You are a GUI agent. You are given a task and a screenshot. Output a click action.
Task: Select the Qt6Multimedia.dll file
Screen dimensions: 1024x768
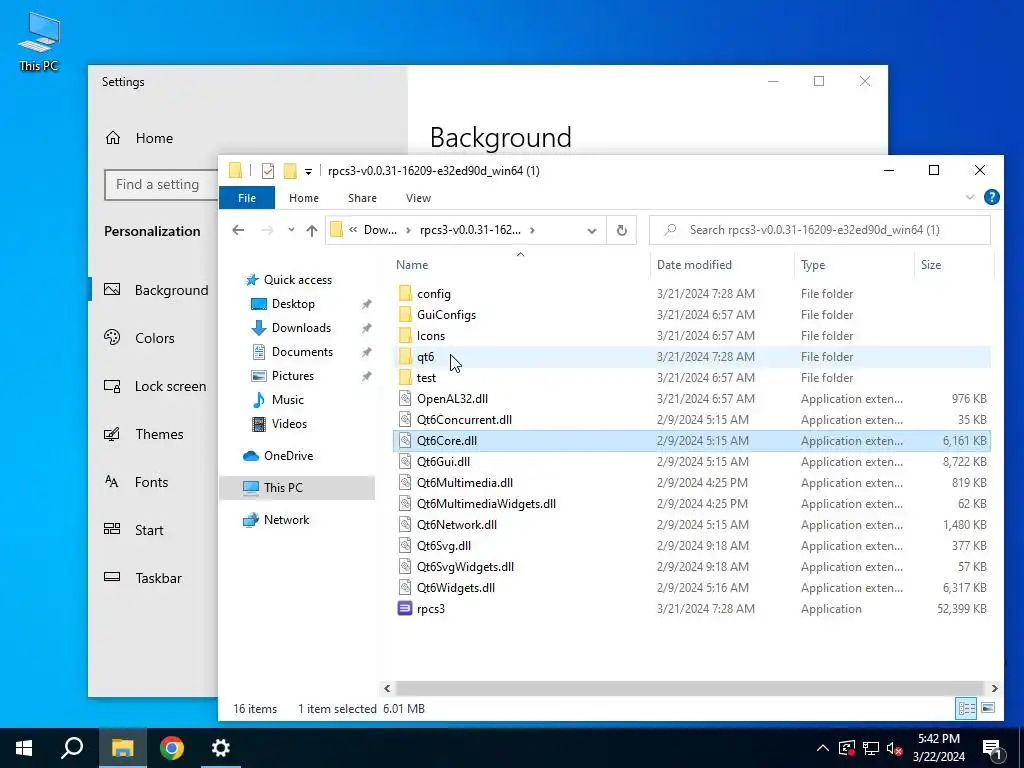click(x=464, y=483)
